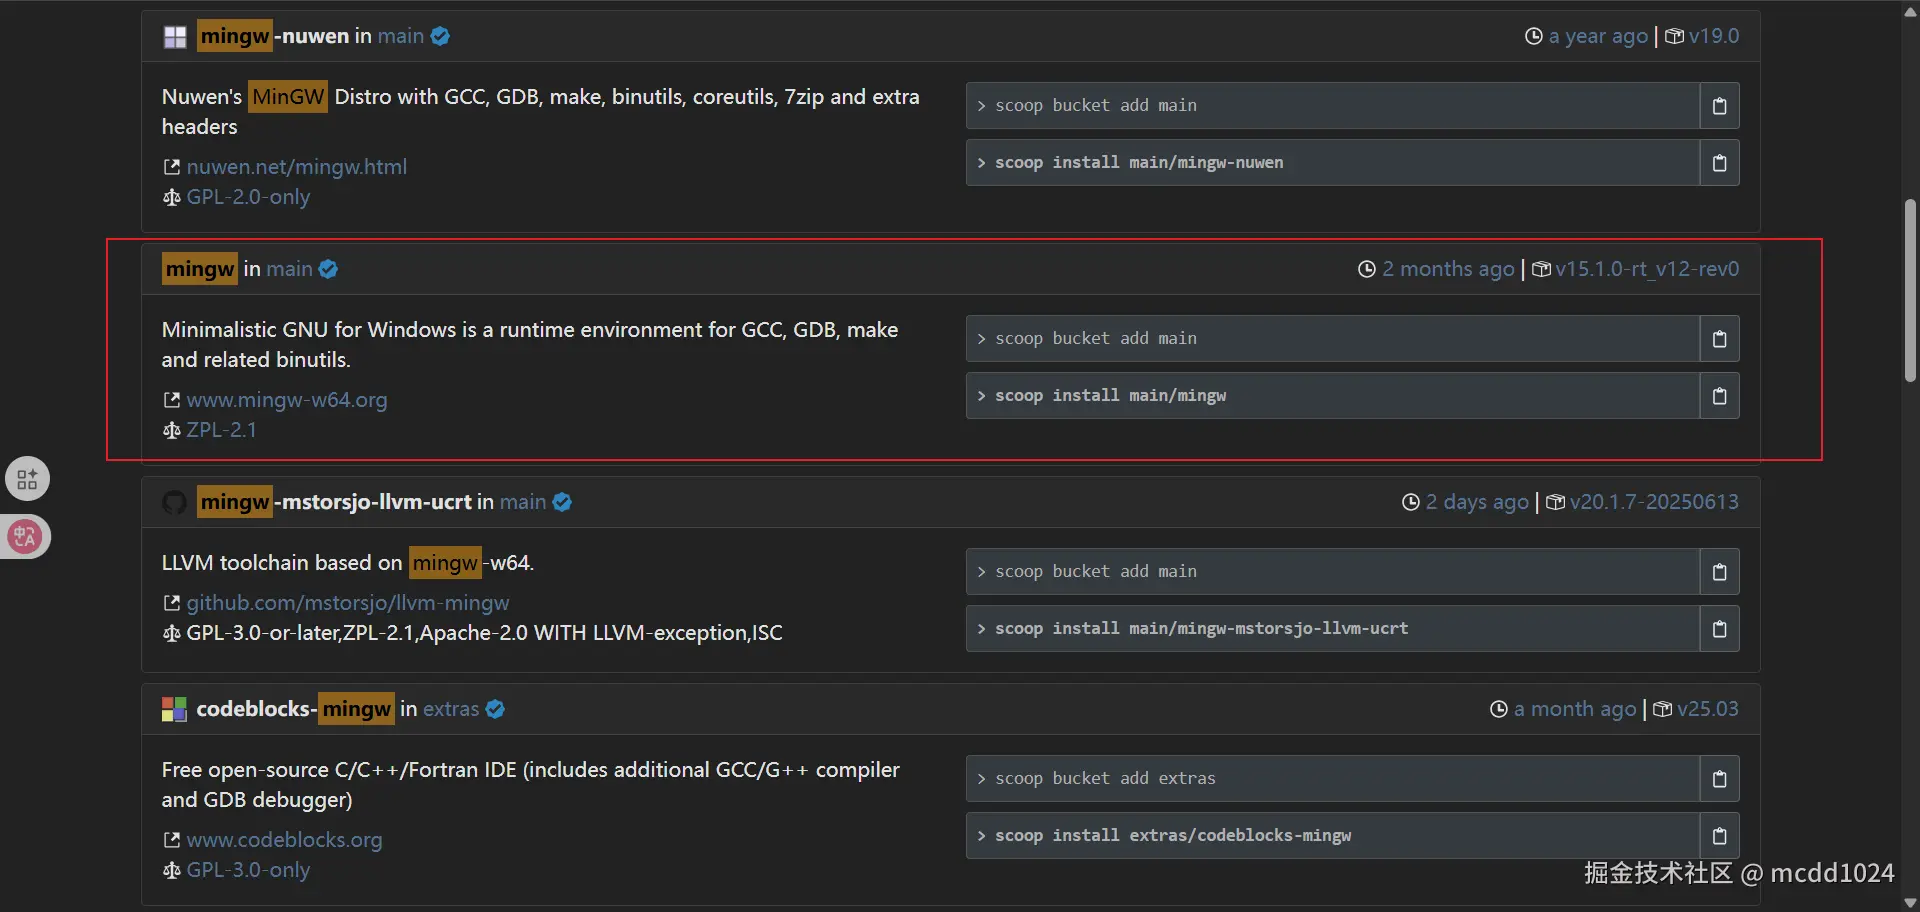Open the ZPL-2.1 license link
The height and width of the screenshot is (912, 1920).
pos(221,430)
